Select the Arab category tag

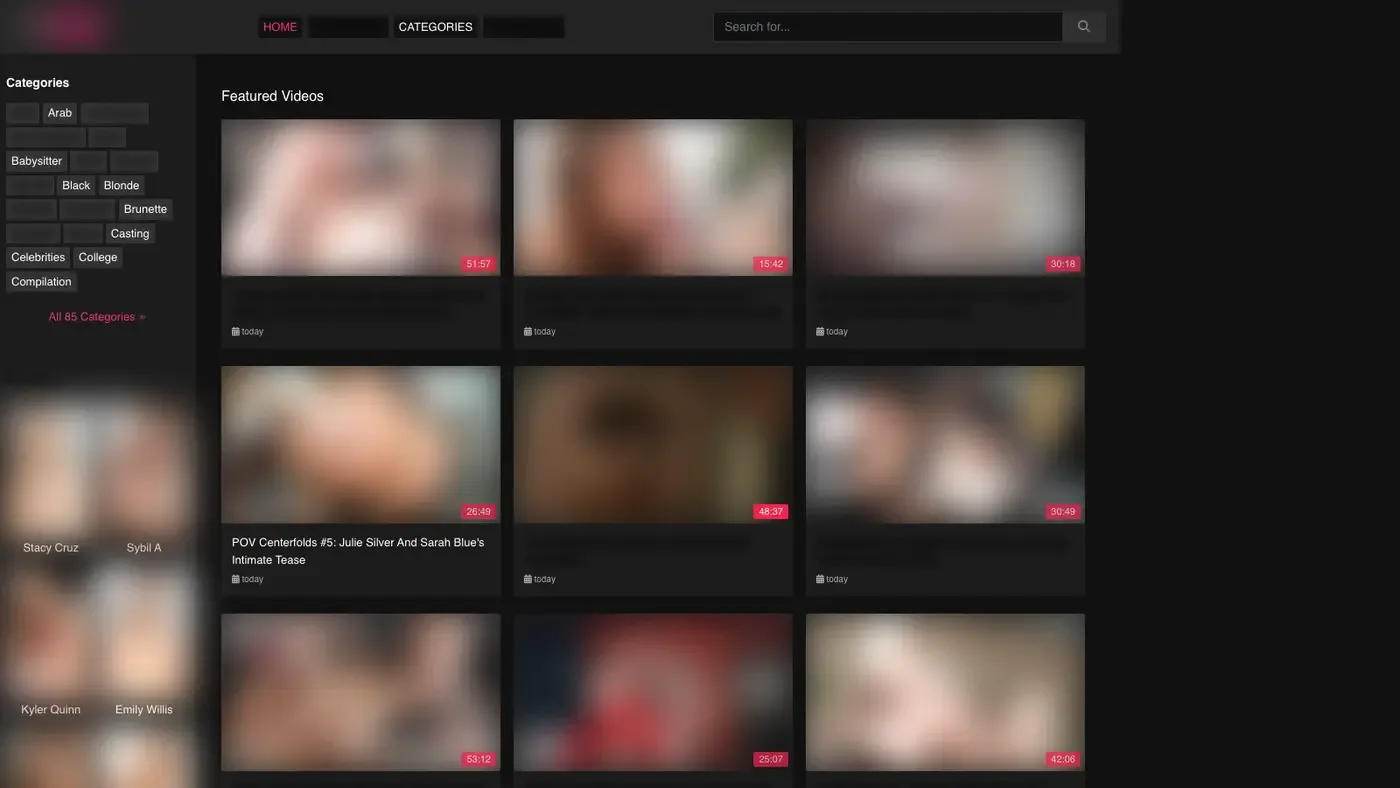coord(60,113)
